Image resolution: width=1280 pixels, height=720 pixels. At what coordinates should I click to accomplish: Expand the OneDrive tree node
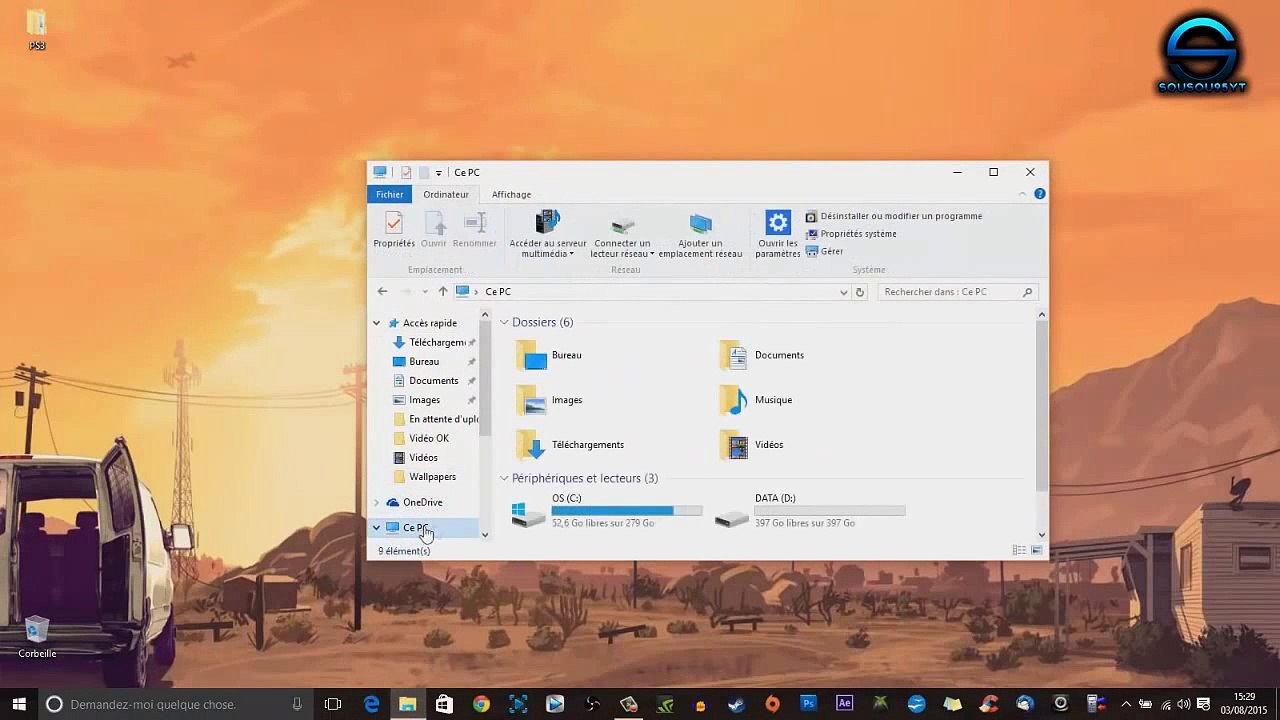(377, 503)
